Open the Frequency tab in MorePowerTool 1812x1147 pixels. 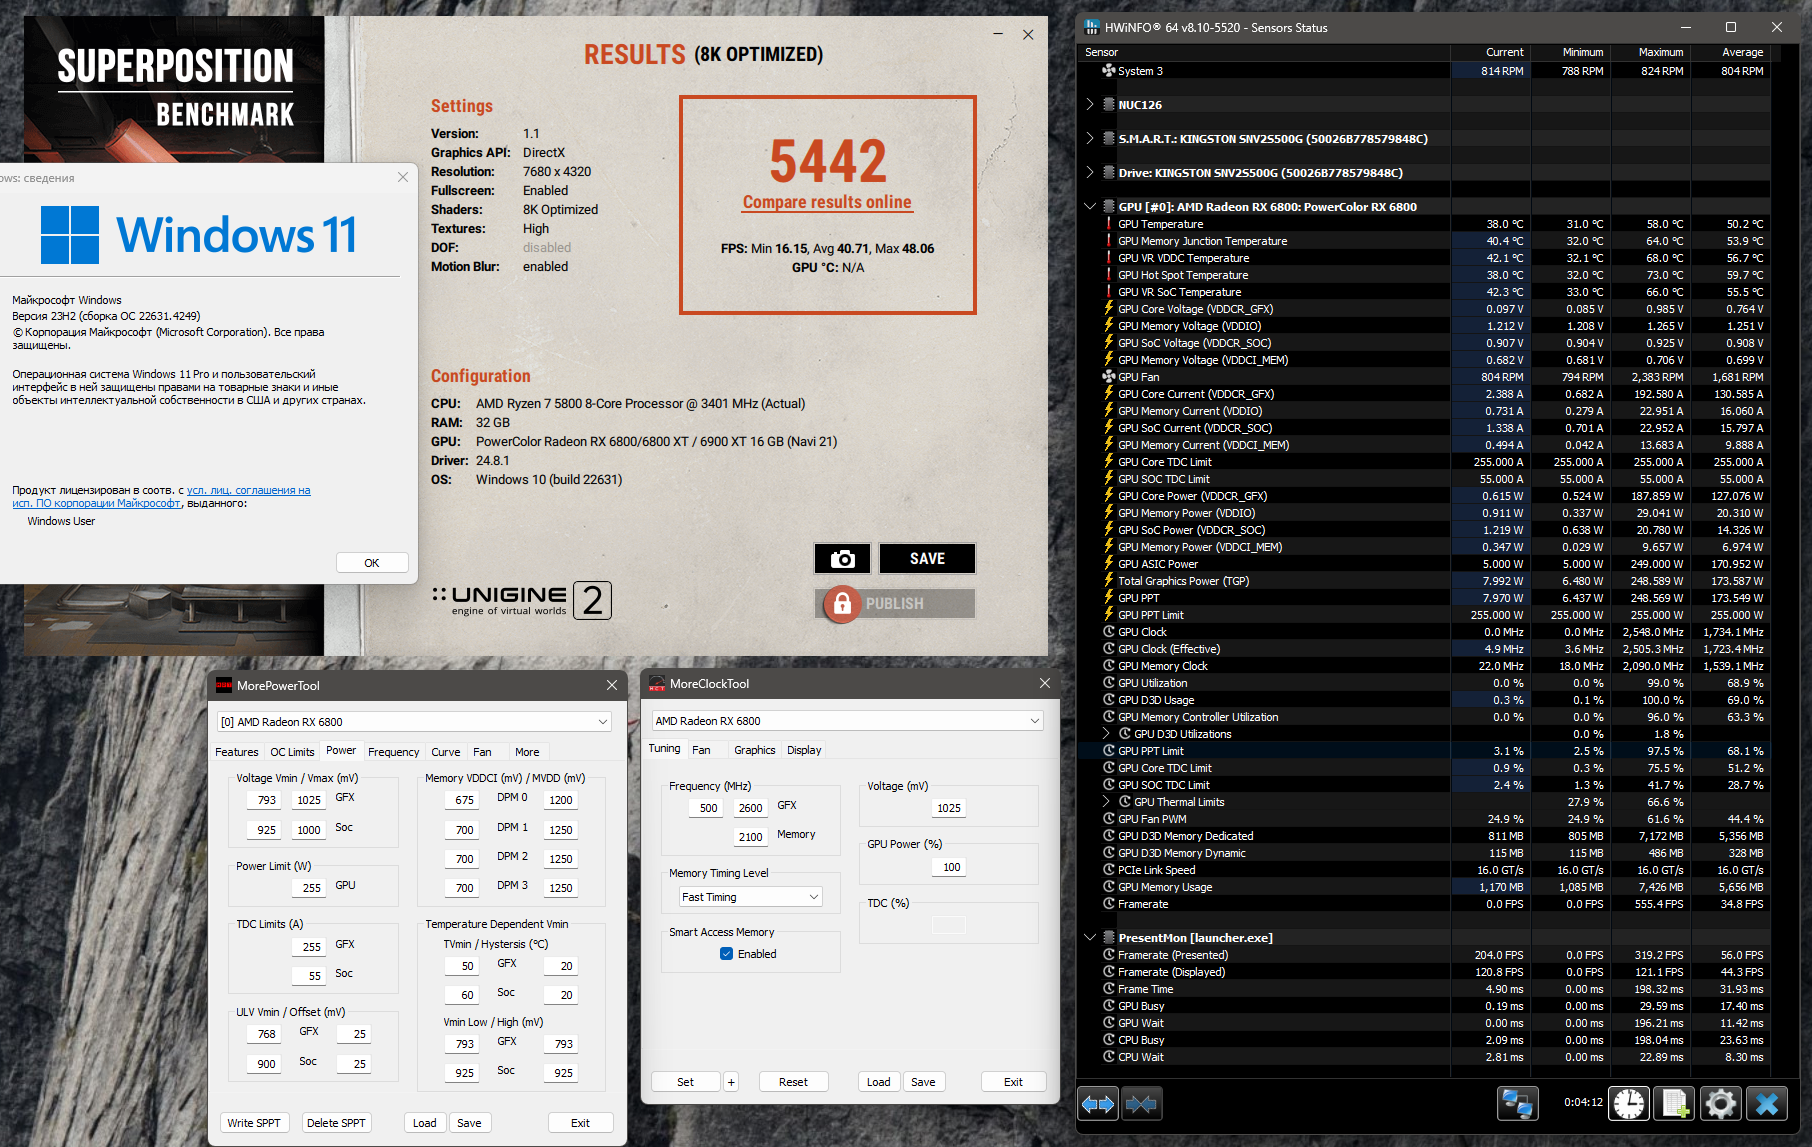(x=394, y=752)
